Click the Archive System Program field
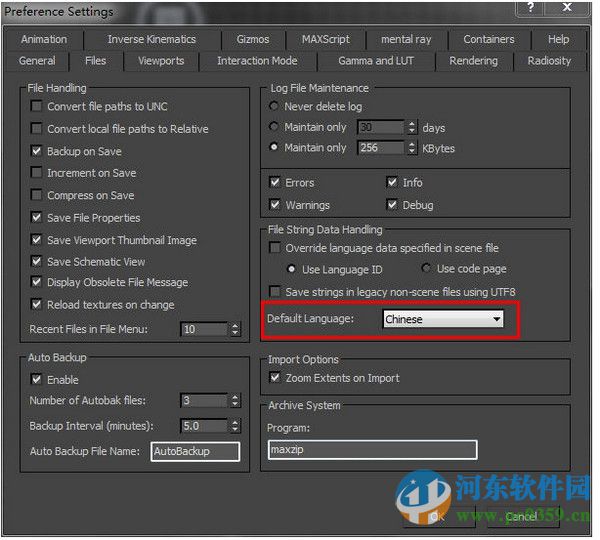600x540 pixels. pyautogui.click(x=373, y=450)
